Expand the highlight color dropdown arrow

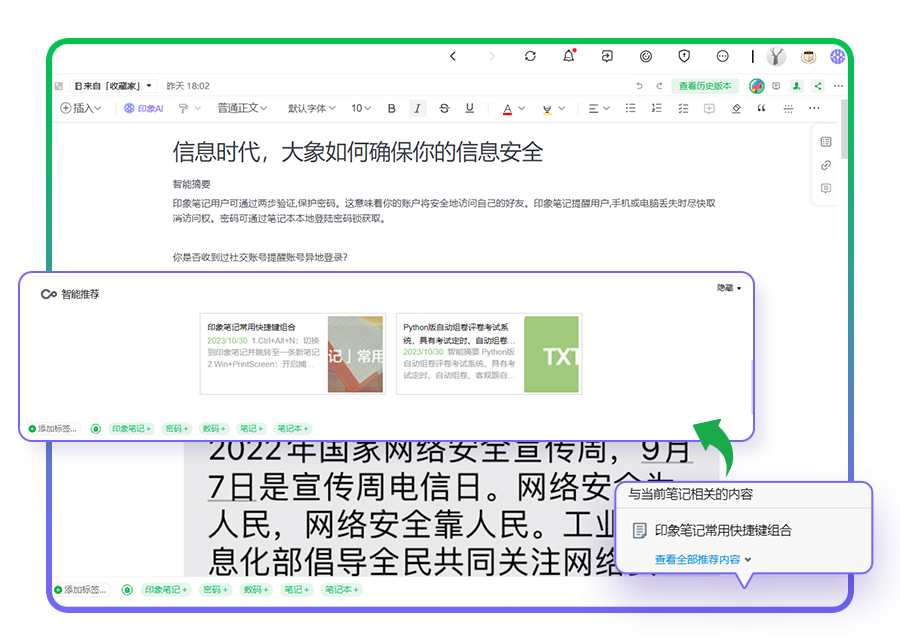pos(562,108)
